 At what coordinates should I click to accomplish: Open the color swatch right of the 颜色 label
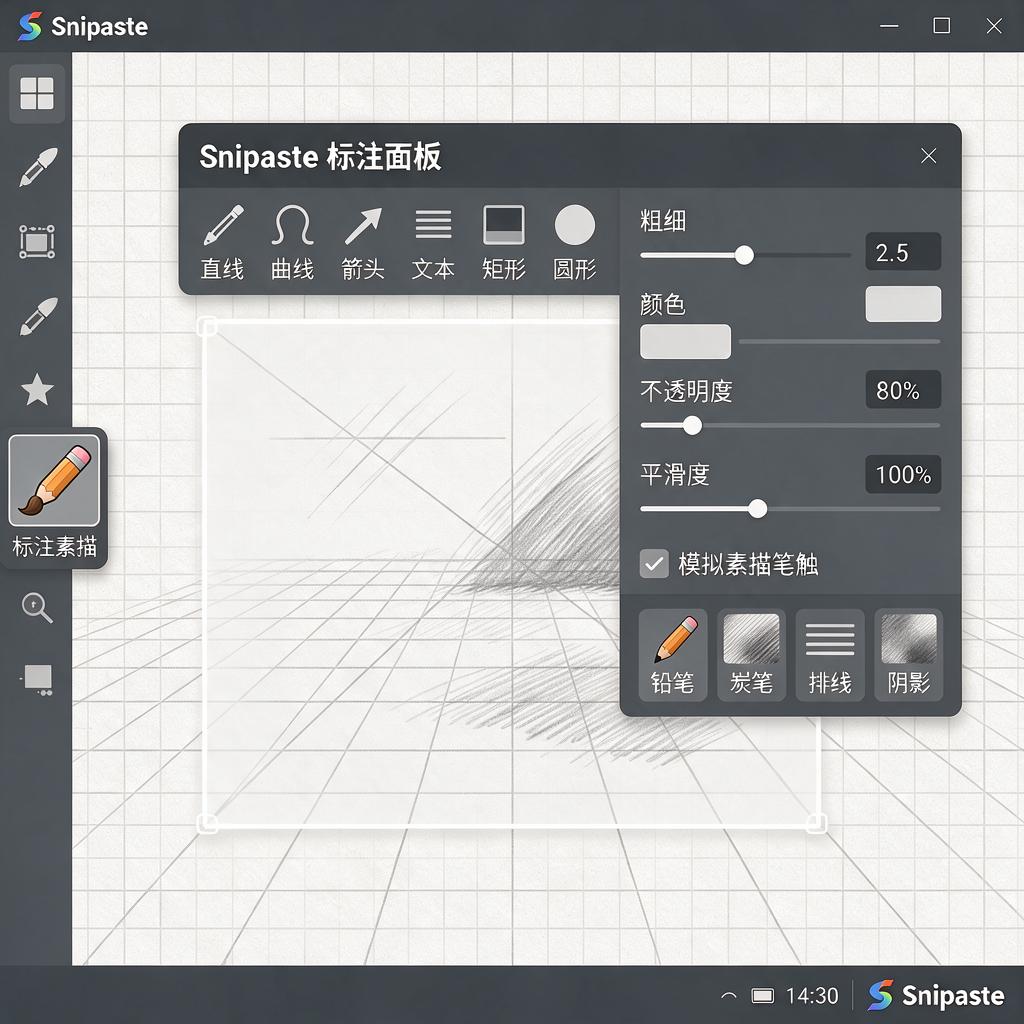pos(903,304)
